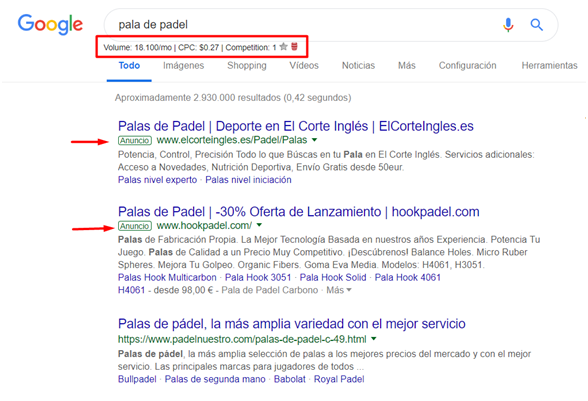This screenshot has height=401, width=588.
Task: Open Palas de segunda mano sitelink
Action: [215, 379]
